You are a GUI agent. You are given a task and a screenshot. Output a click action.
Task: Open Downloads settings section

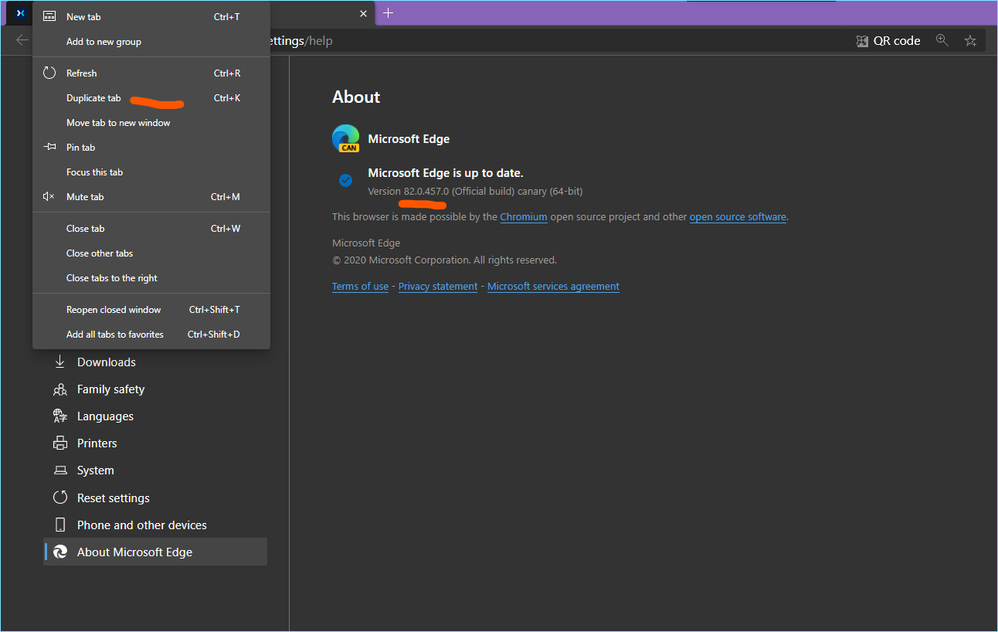point(155,362)
